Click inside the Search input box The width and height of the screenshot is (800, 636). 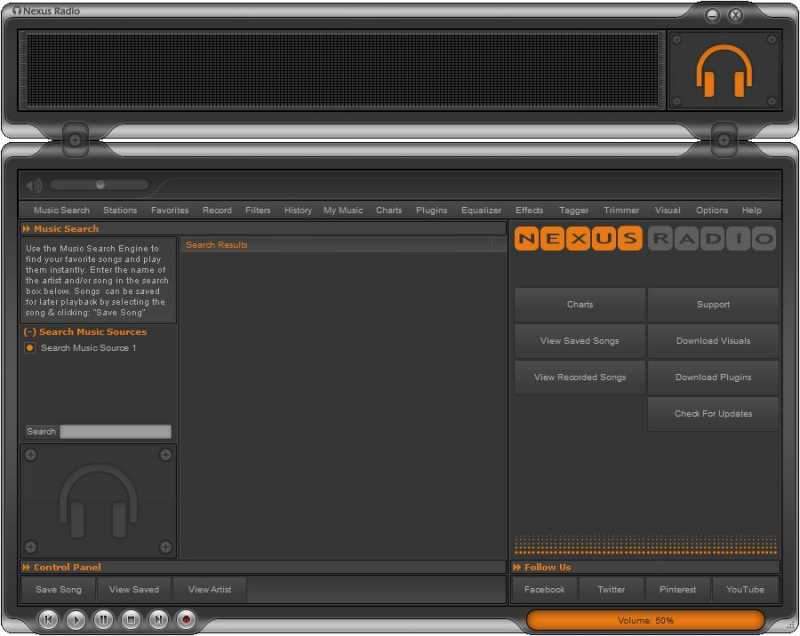115,431
